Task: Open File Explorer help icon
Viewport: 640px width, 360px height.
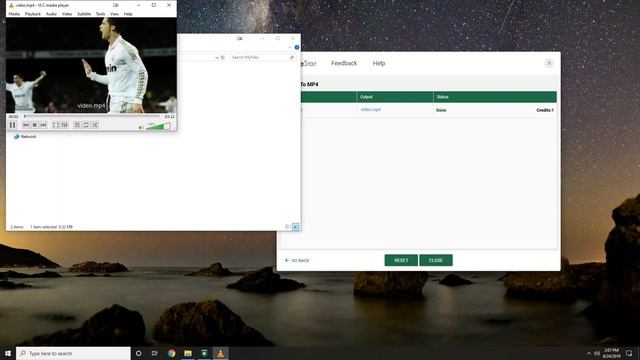Action: pos(297,47)
